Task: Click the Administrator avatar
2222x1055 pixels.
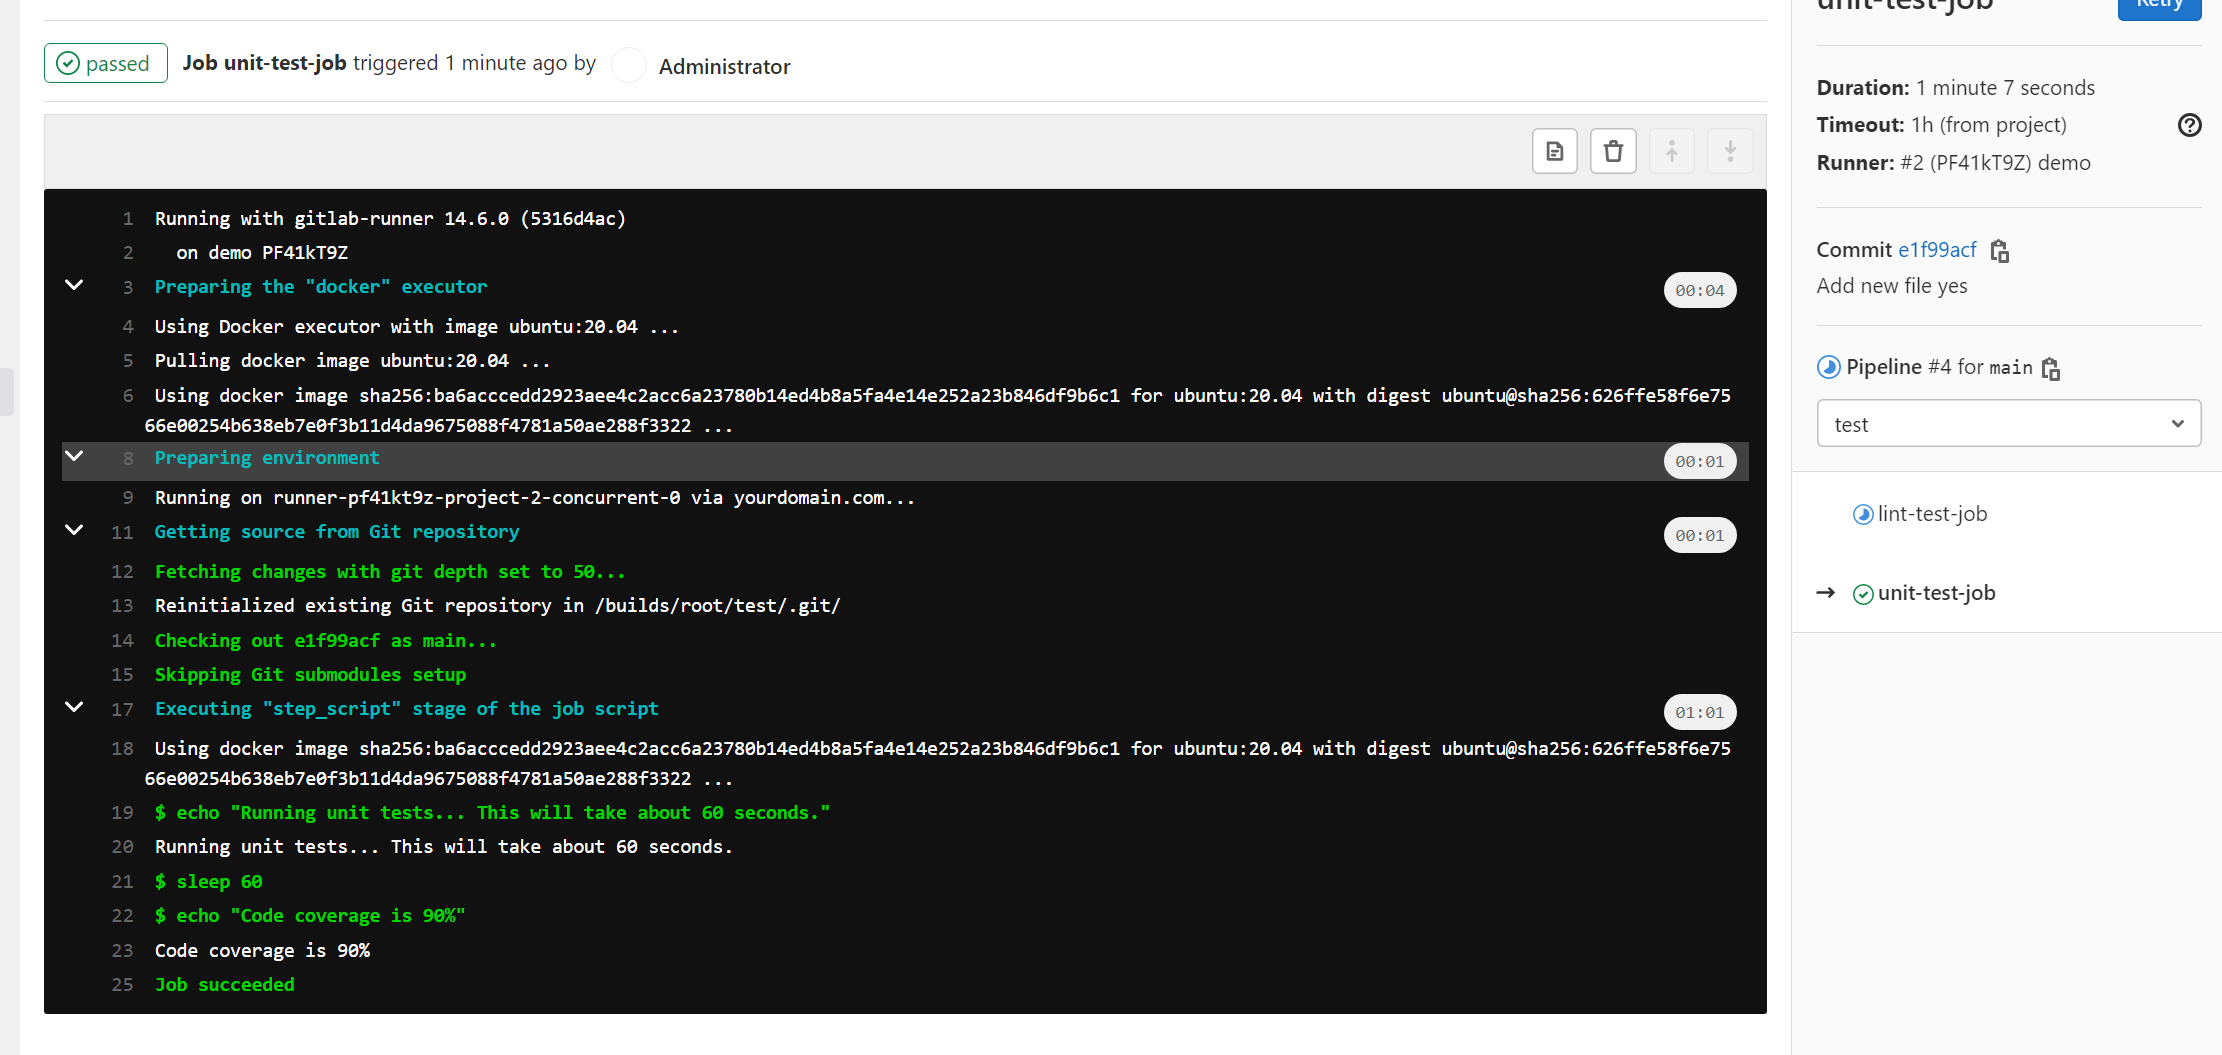Action: tap(628, 65)
